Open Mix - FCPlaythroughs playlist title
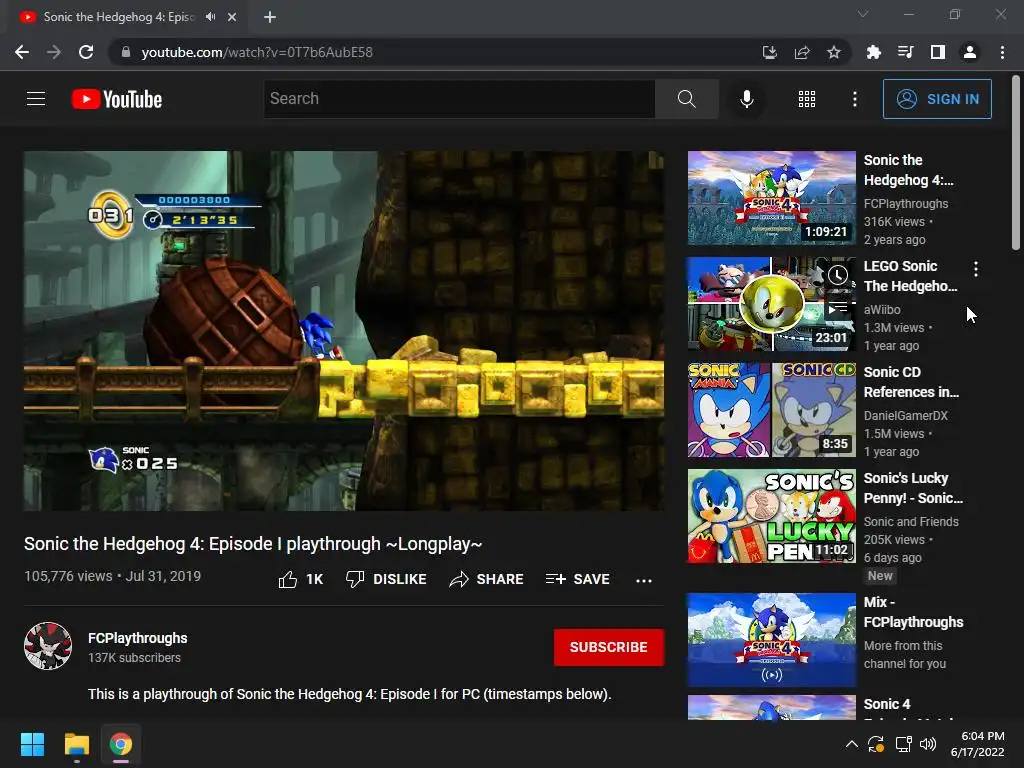The image size is (1024, 768). click(x=913, y=612)
